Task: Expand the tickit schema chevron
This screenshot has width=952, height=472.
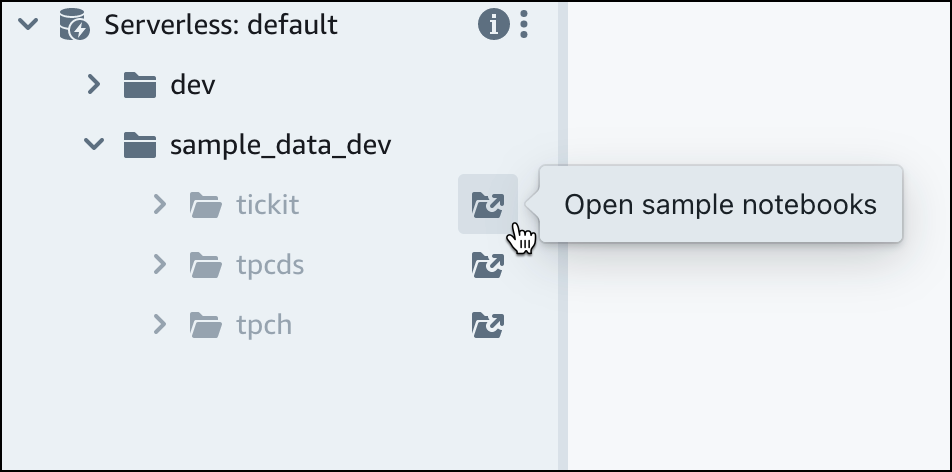Action: pos(159,205)
